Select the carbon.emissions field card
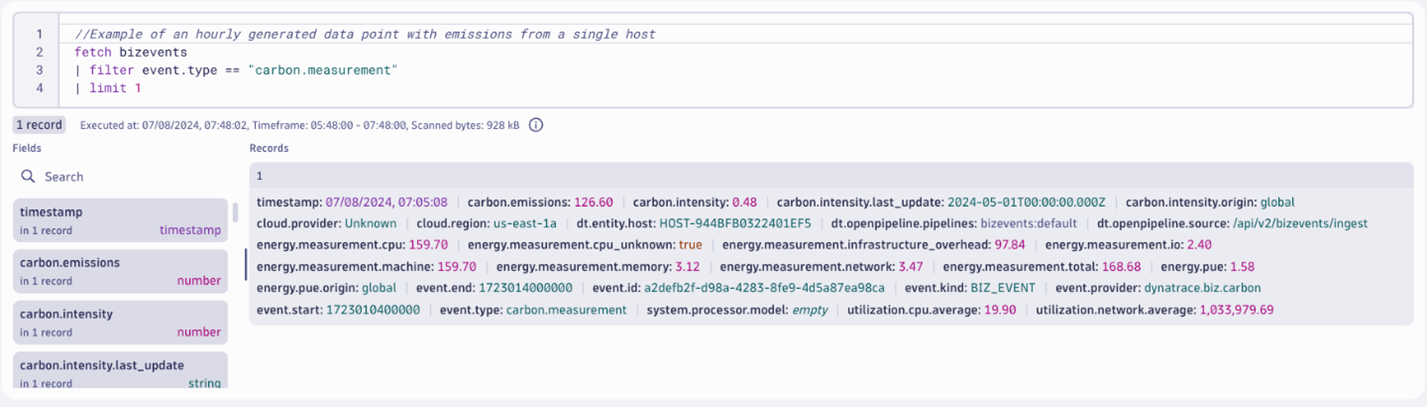This screenshot has width=1427, height=407. 120,271
